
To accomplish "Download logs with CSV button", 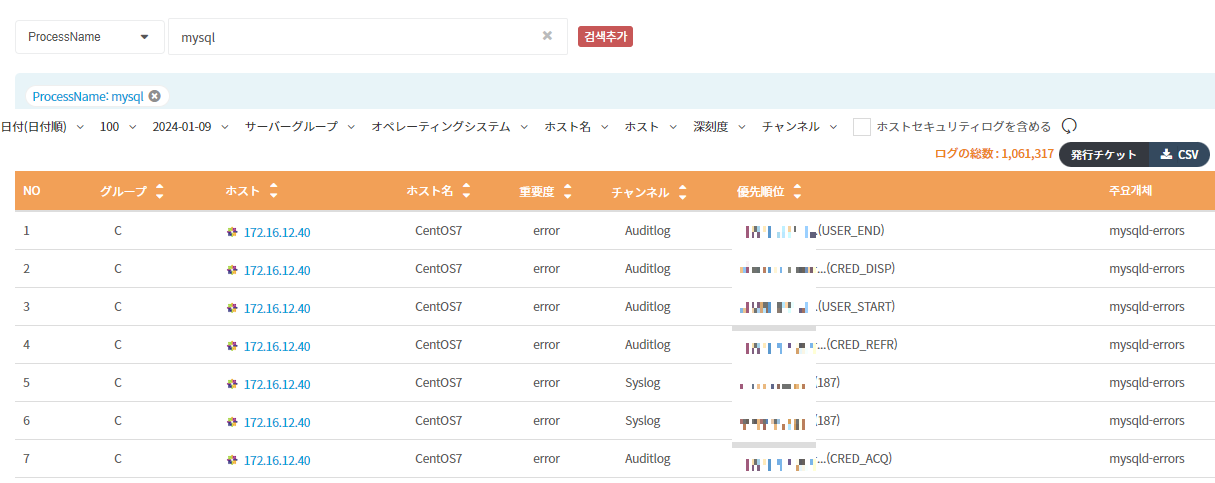I will [x=1180, y=155].
